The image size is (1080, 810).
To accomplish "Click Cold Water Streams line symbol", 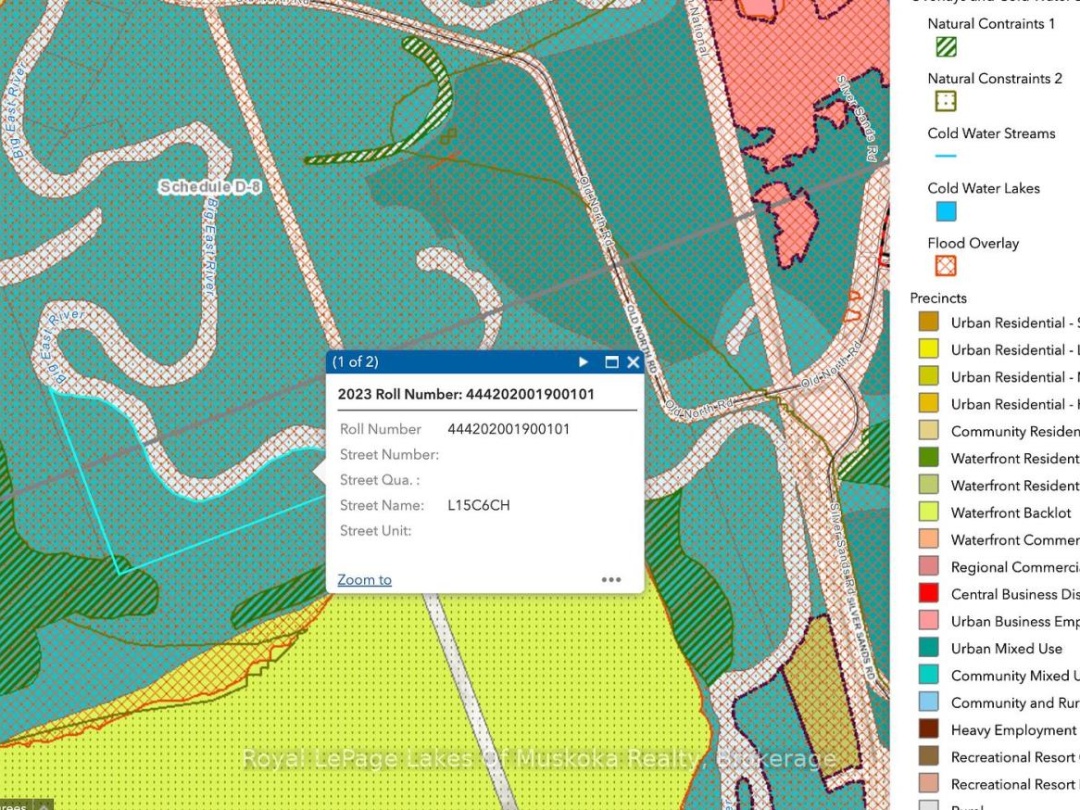I will pyautogui.click(x=945, y=156).
